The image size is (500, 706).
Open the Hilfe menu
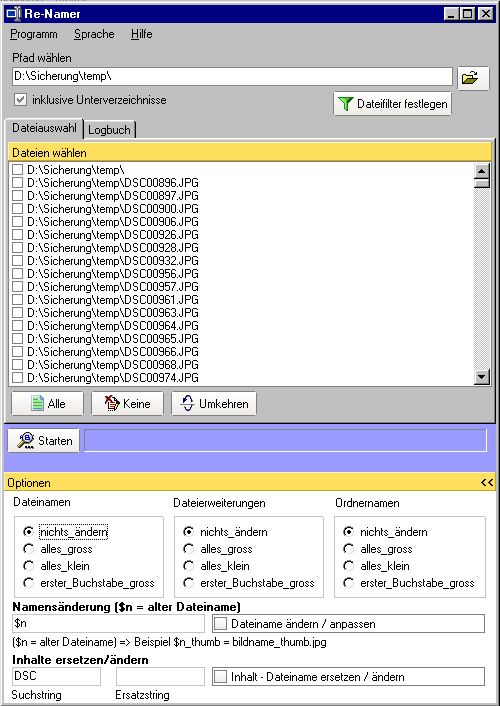pyautogui.click(x=141, y=34)
